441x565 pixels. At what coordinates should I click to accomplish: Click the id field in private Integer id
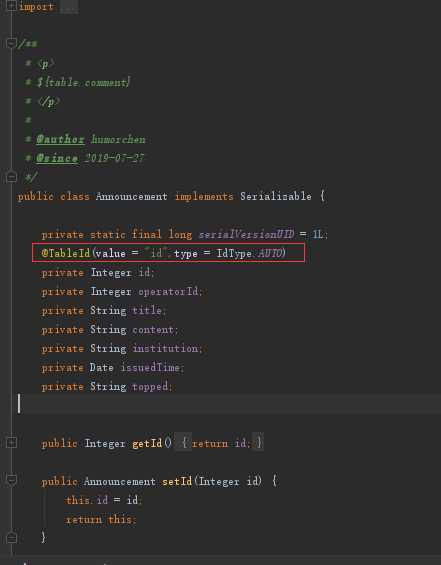click(x=144, y=272)
